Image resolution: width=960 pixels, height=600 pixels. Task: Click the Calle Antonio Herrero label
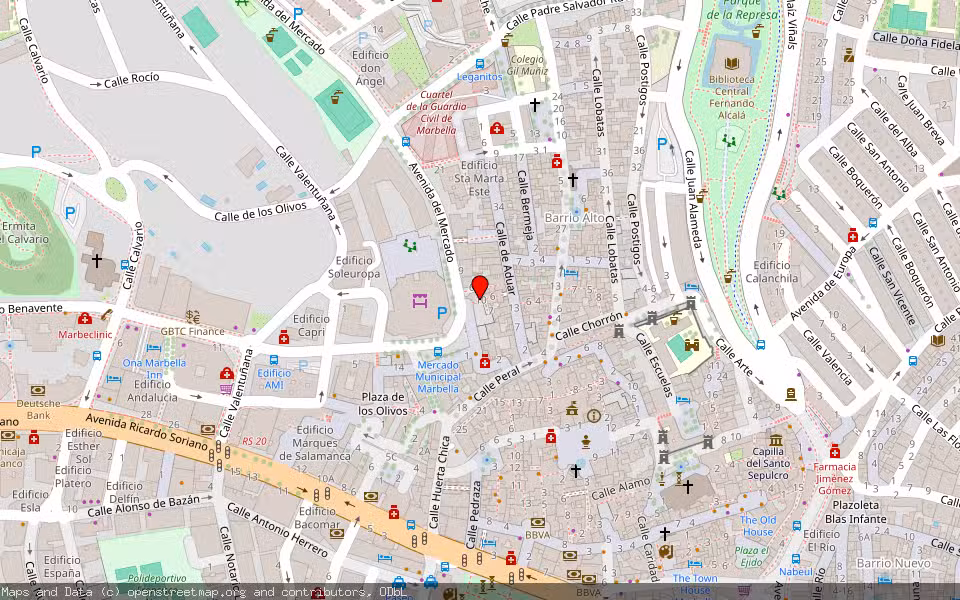point(278,531)
